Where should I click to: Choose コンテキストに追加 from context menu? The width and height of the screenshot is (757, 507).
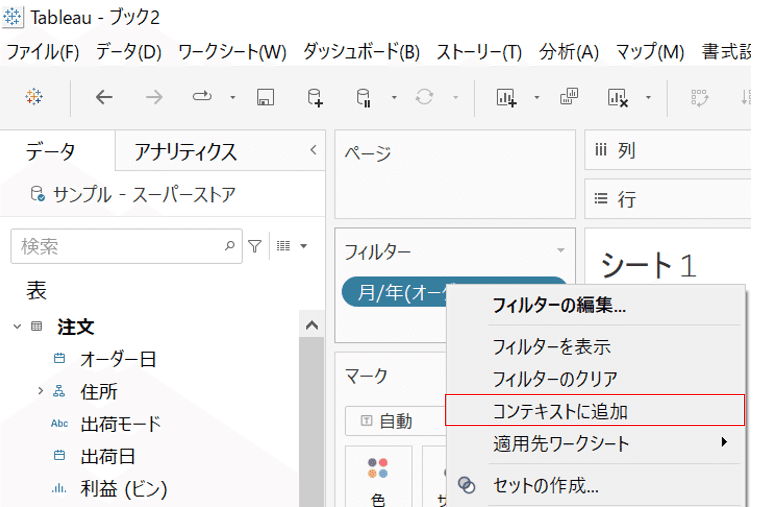[595, 410]
